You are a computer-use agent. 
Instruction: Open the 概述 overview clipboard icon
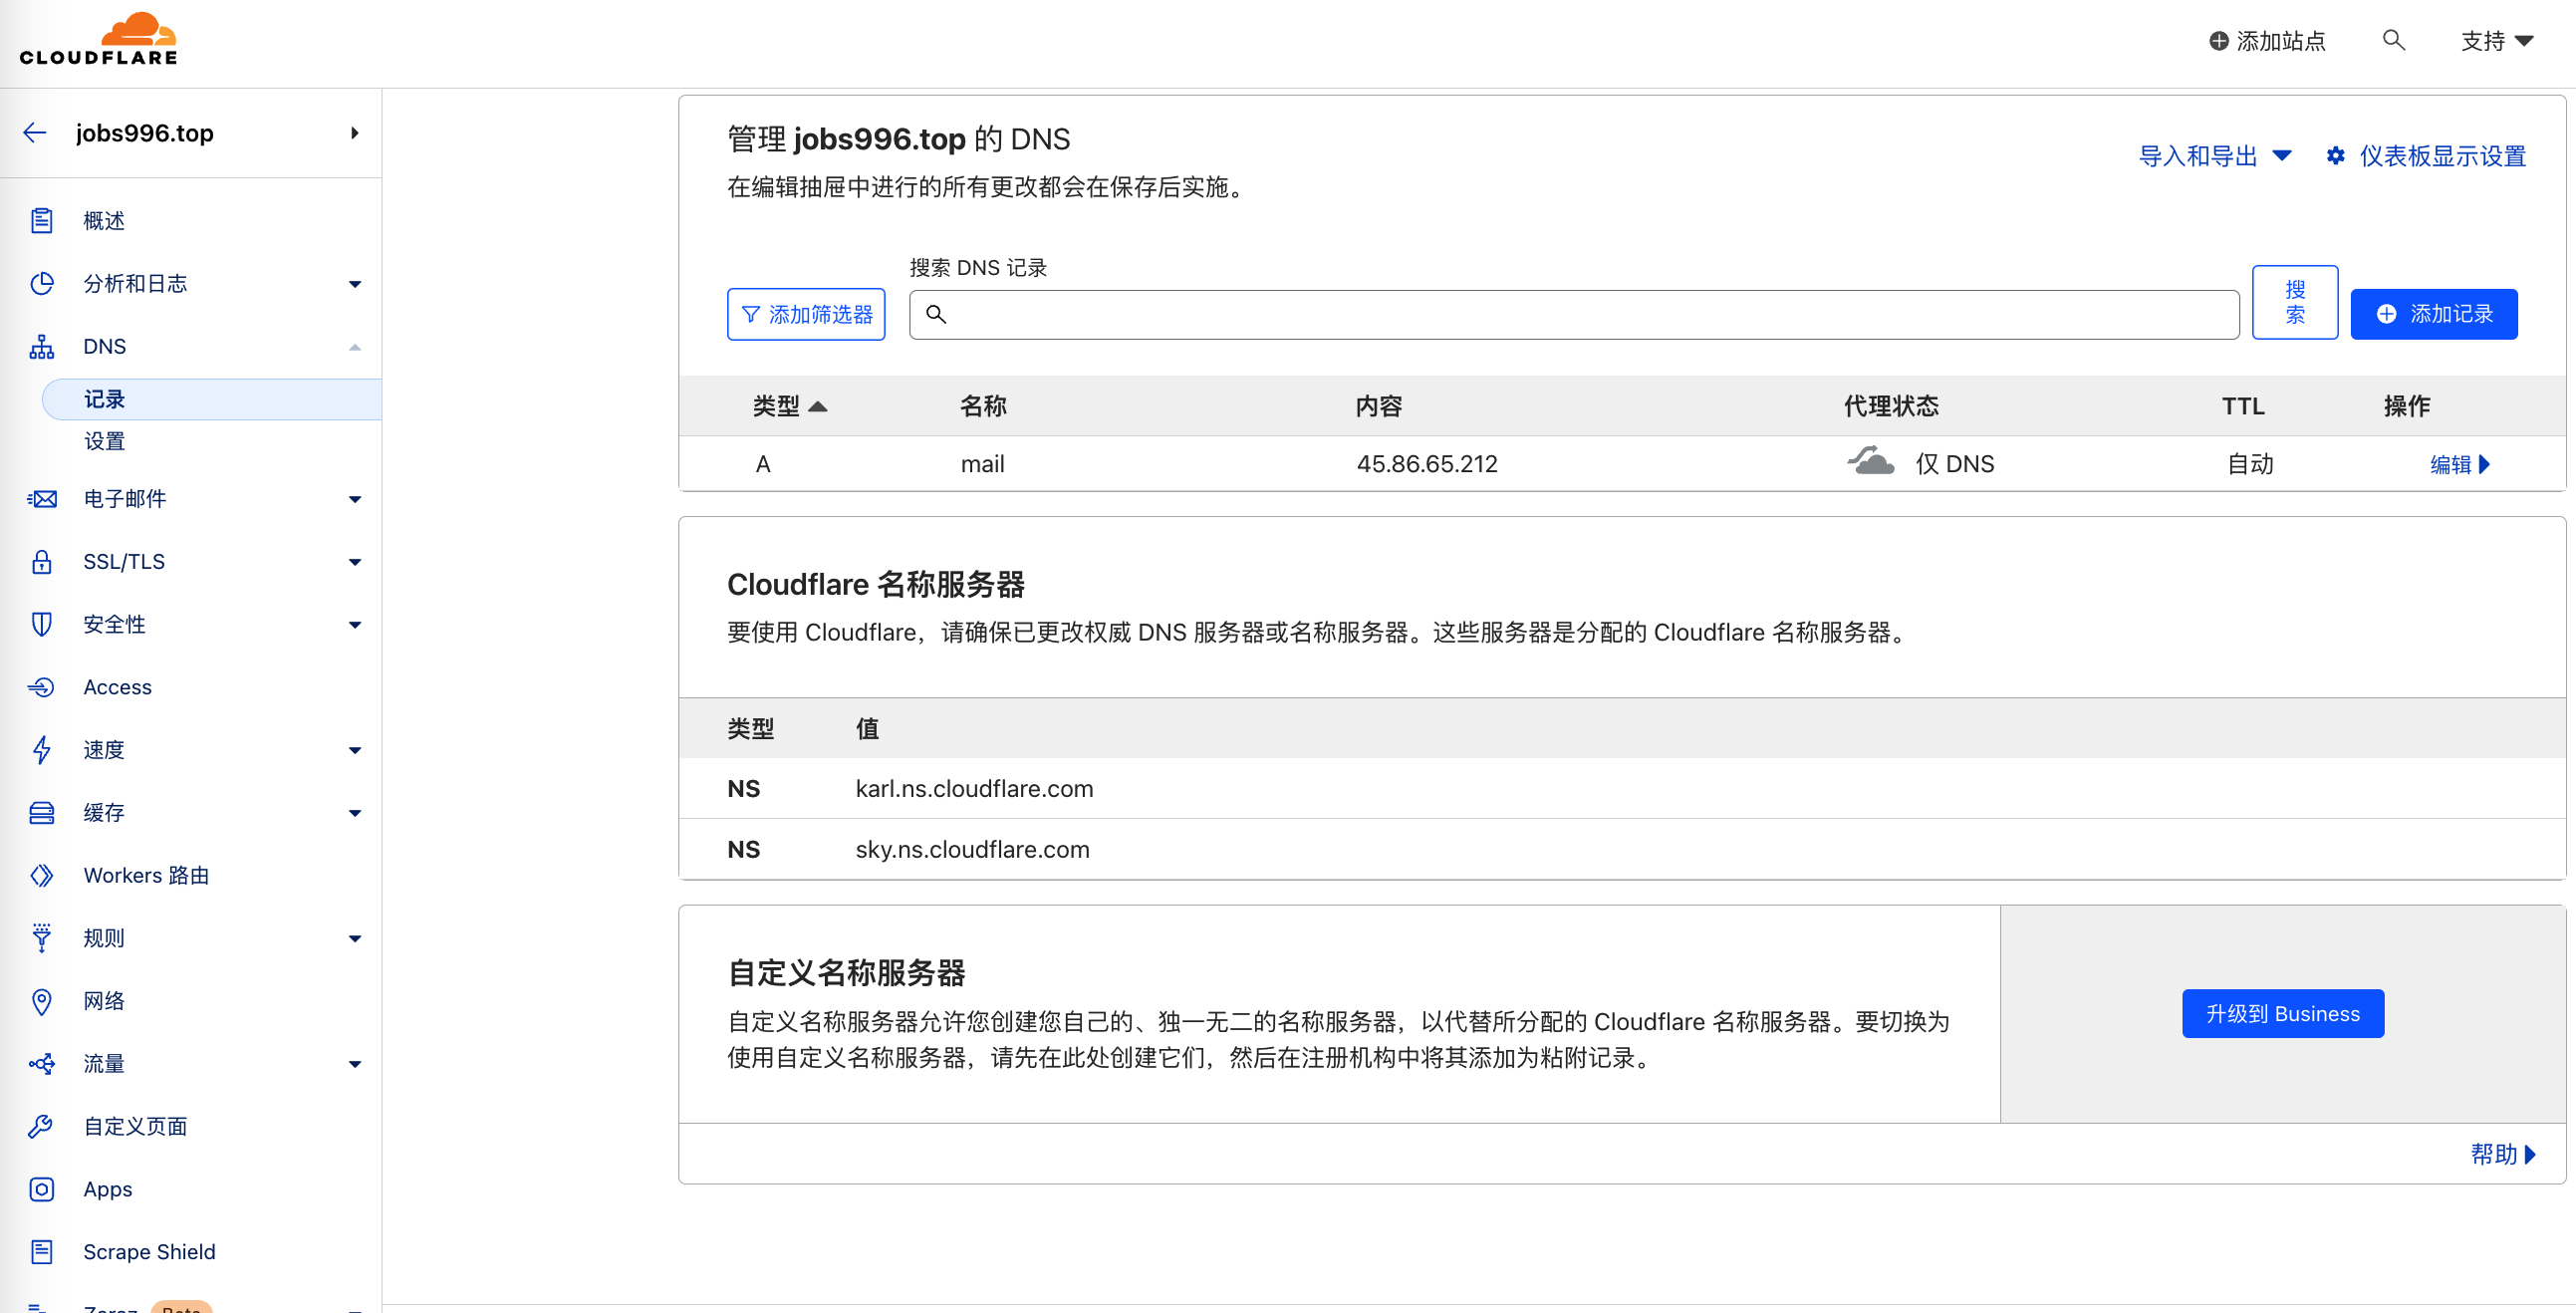point(41,221)
